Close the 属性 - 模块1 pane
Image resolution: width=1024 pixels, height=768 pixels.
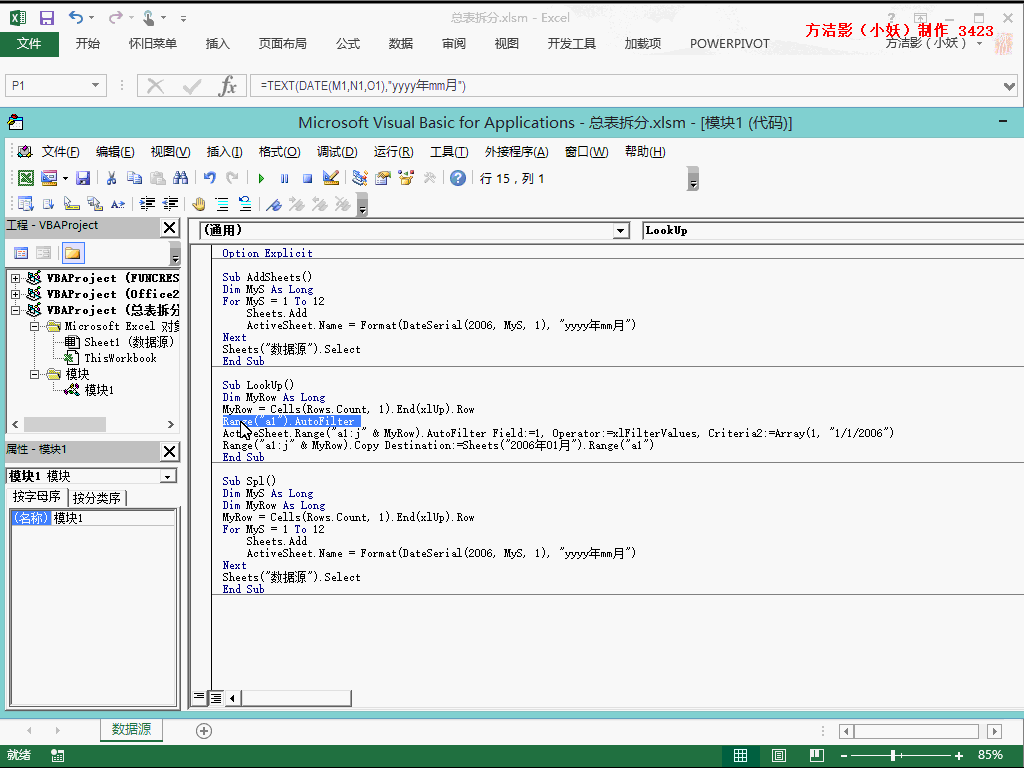(x=169, y=451)
